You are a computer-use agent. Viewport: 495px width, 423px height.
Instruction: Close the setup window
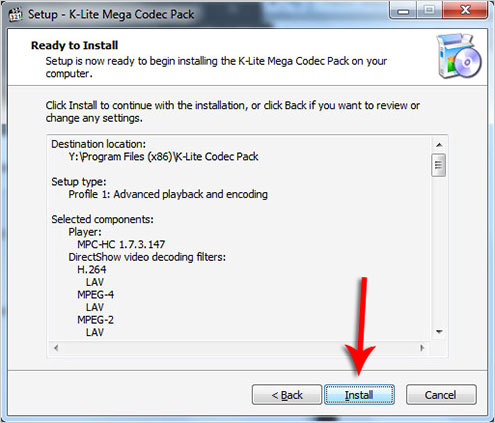(x=465, y=11)
